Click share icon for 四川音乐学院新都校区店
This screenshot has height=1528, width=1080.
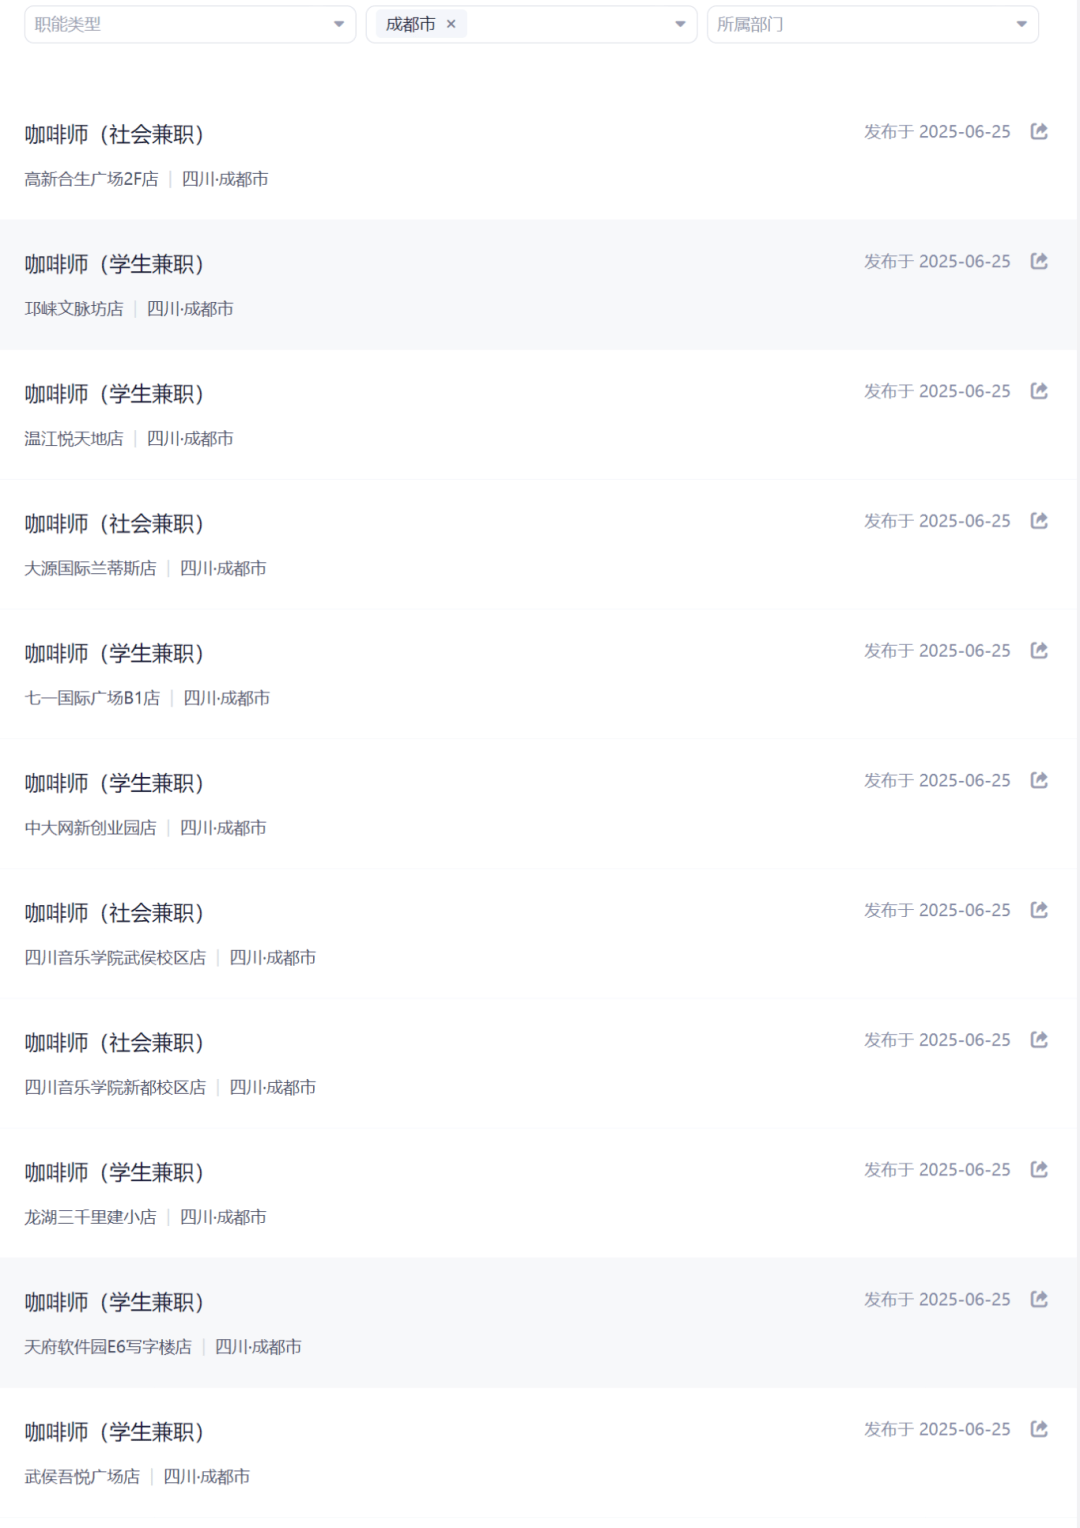pos(1039,1040)
